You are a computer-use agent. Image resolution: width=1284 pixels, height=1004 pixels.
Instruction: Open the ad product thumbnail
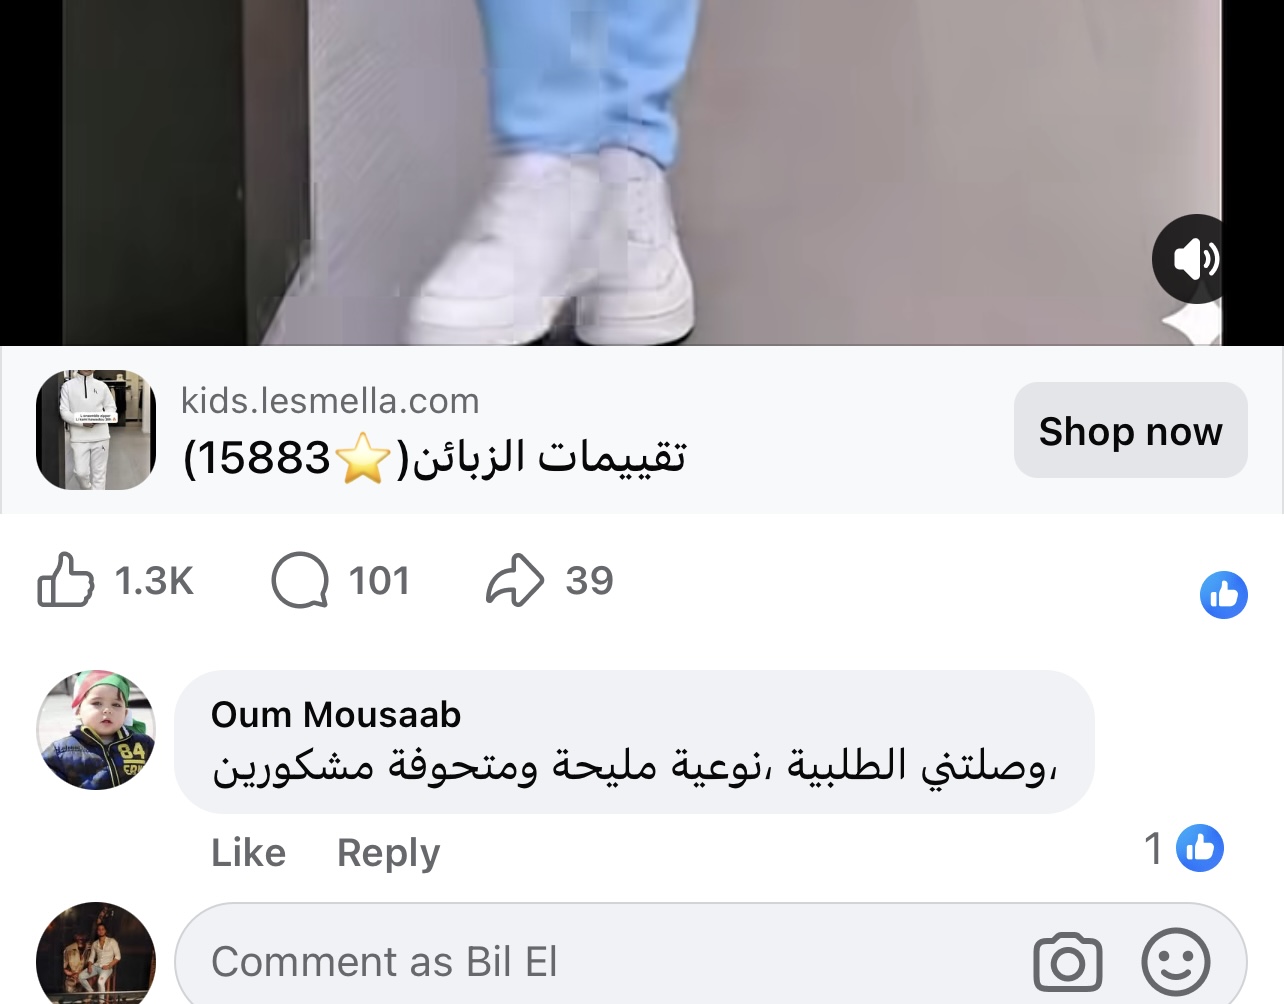(x=96, y=430)
